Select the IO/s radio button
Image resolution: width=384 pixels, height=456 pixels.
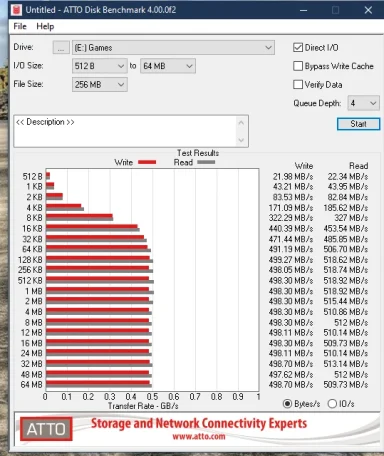point(332,404)
